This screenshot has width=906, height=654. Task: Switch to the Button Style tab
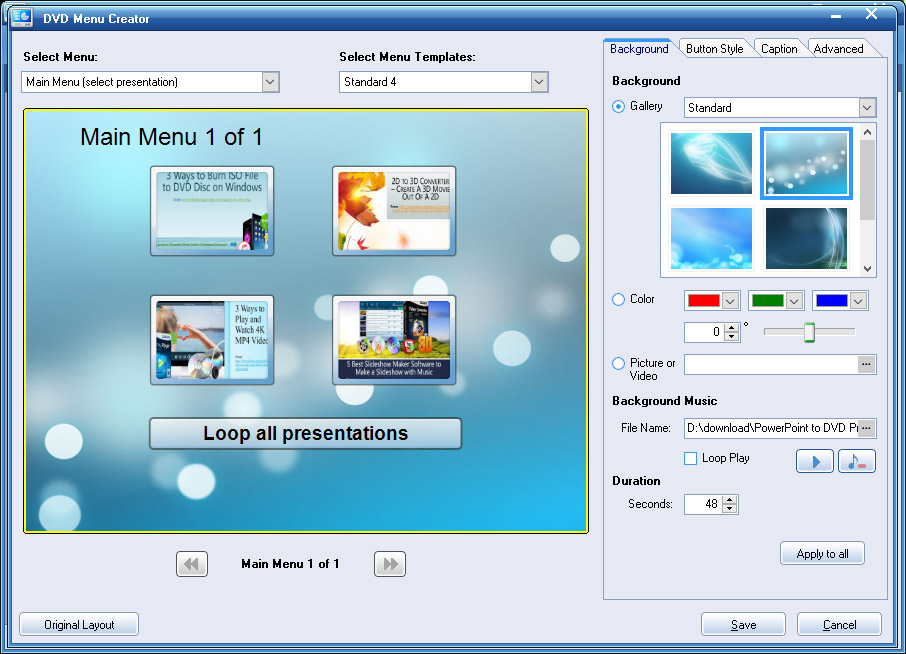click(x=714, y=49)
